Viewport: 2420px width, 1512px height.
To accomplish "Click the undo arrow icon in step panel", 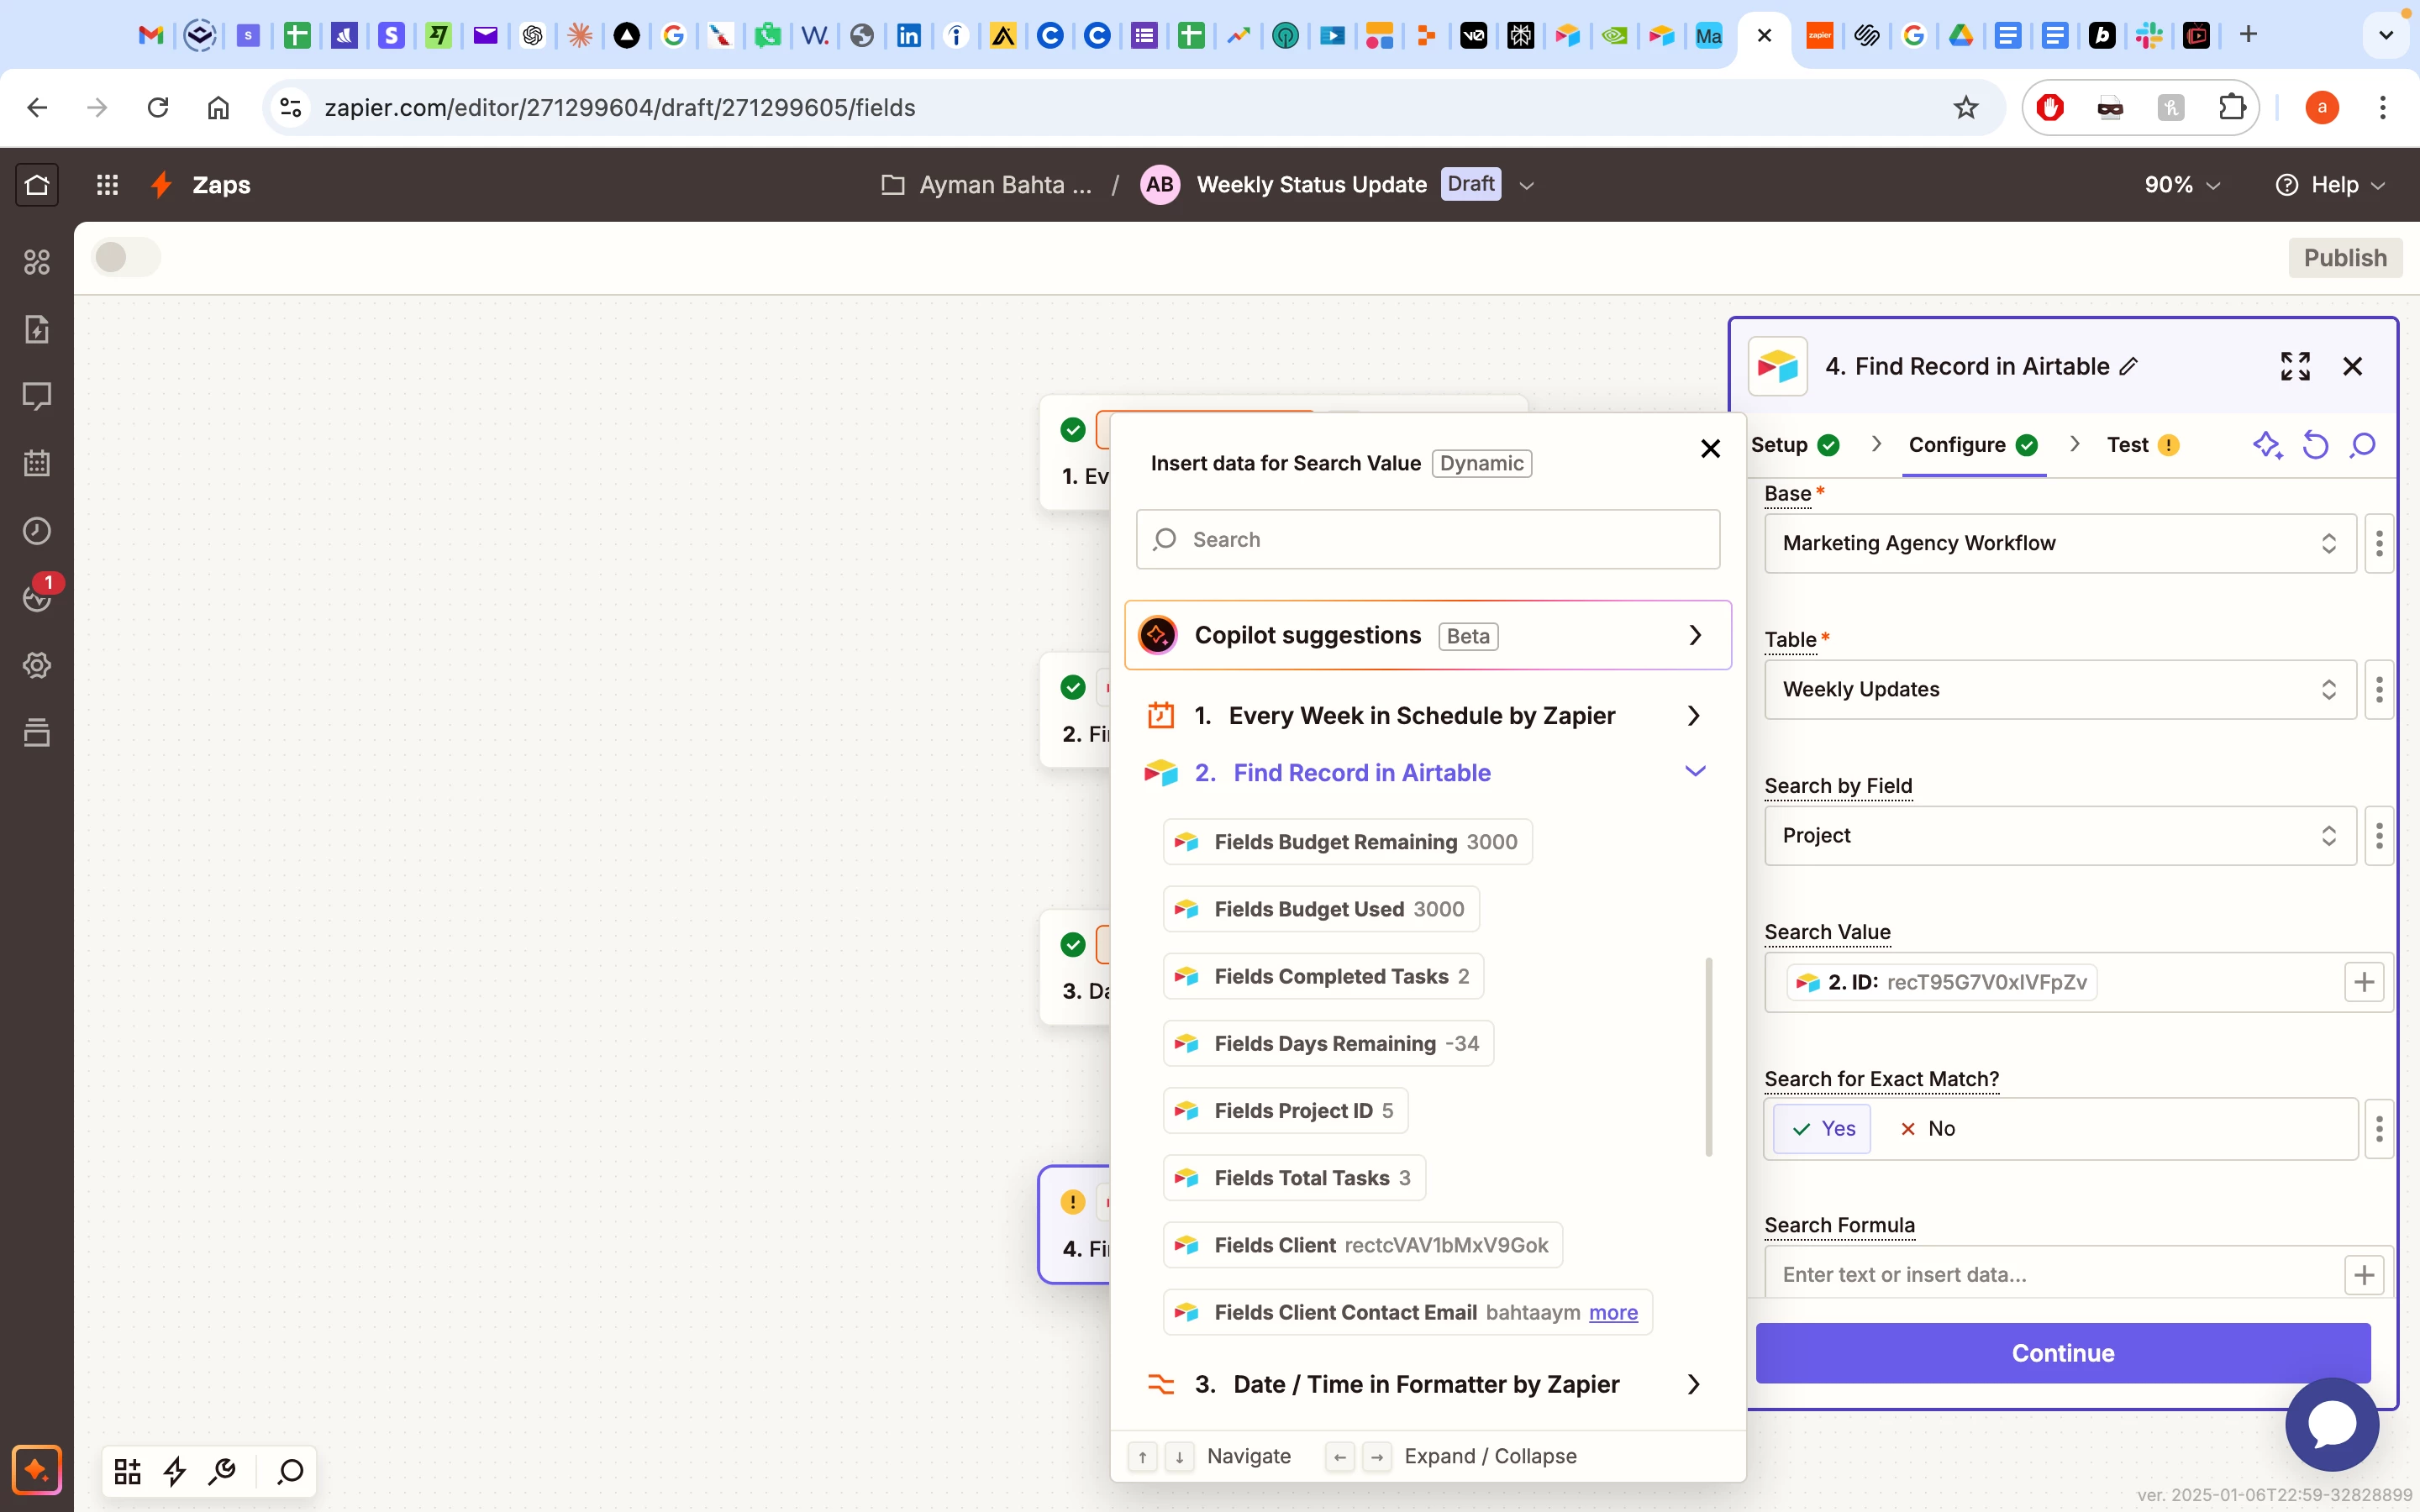I will tap(2314, 445).
